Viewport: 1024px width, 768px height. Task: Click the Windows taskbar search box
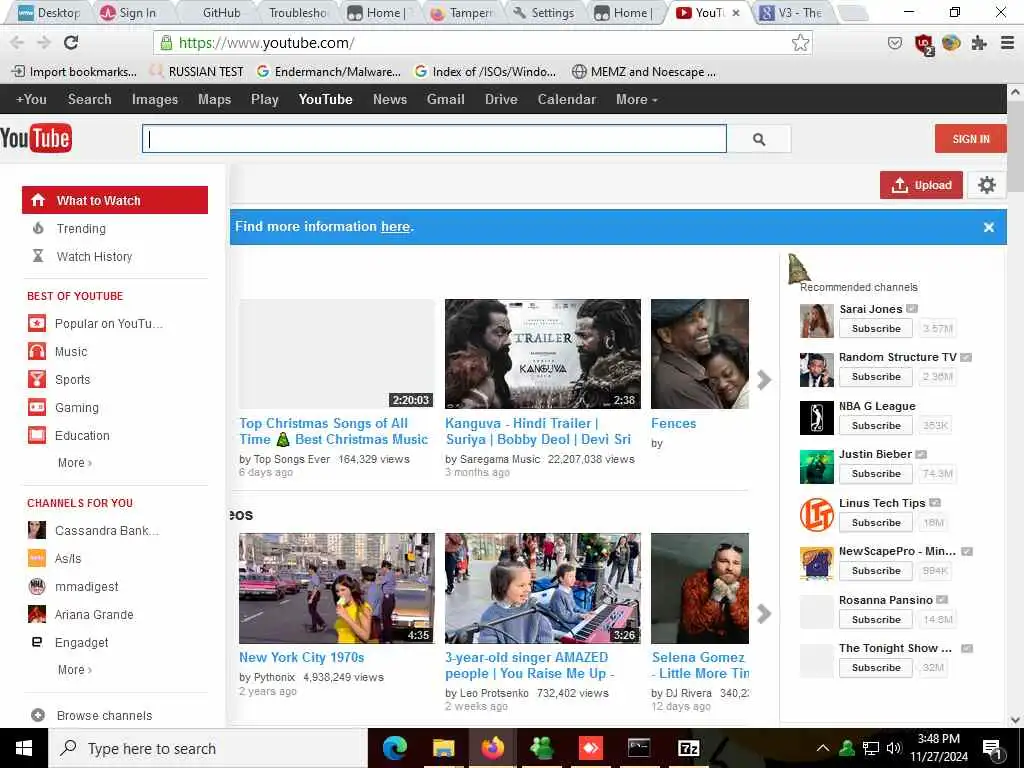pyautogui.click(x=208, y=748)
